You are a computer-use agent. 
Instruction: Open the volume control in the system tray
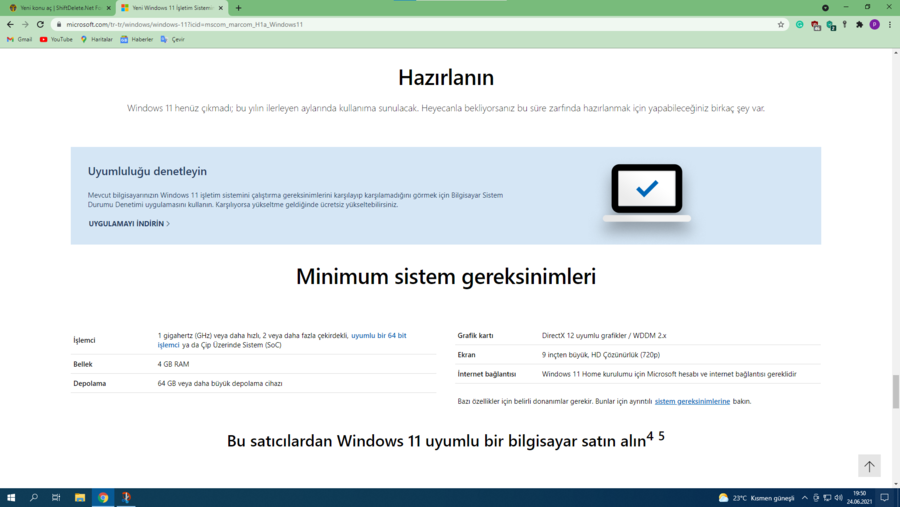[839, 498]
